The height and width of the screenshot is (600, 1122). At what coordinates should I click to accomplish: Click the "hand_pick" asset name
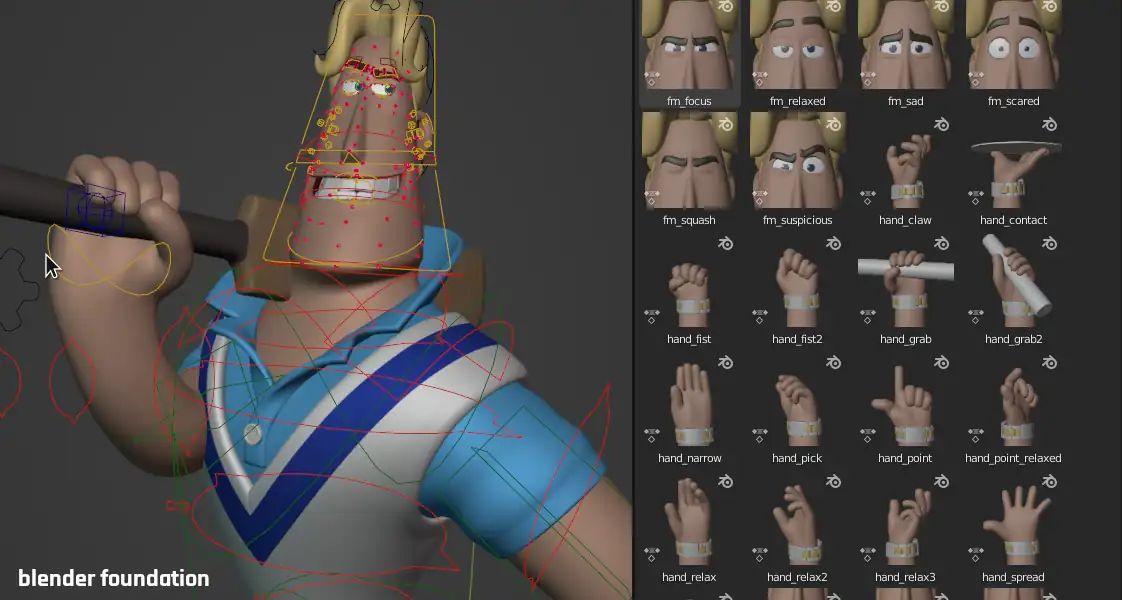pyautogui.click(x=797, y=458)
